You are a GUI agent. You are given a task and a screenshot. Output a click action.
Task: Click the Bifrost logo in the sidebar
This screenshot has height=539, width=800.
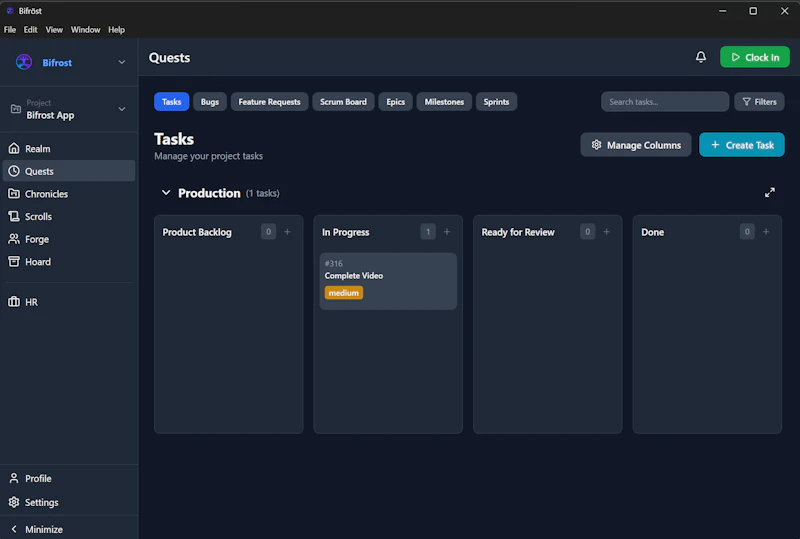(x=24, y=62)
